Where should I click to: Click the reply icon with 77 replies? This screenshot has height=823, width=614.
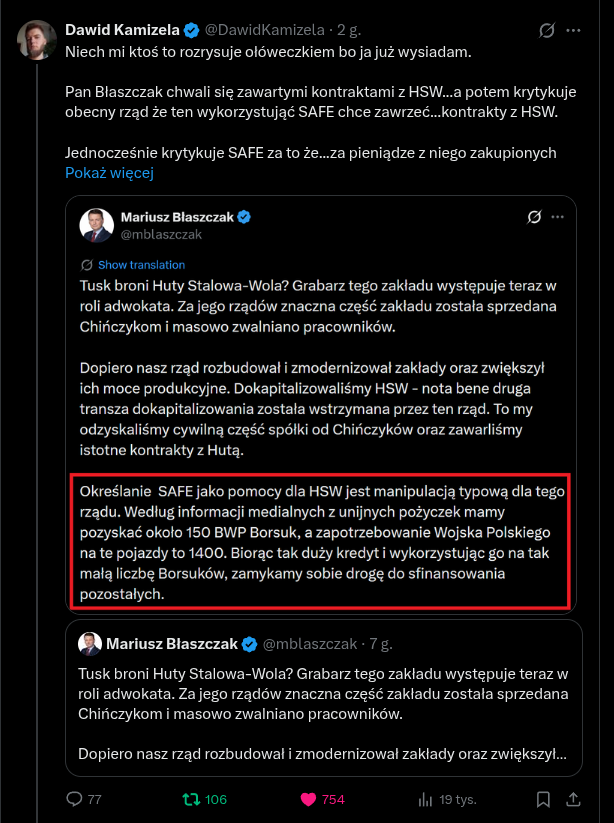coord(75,799)
